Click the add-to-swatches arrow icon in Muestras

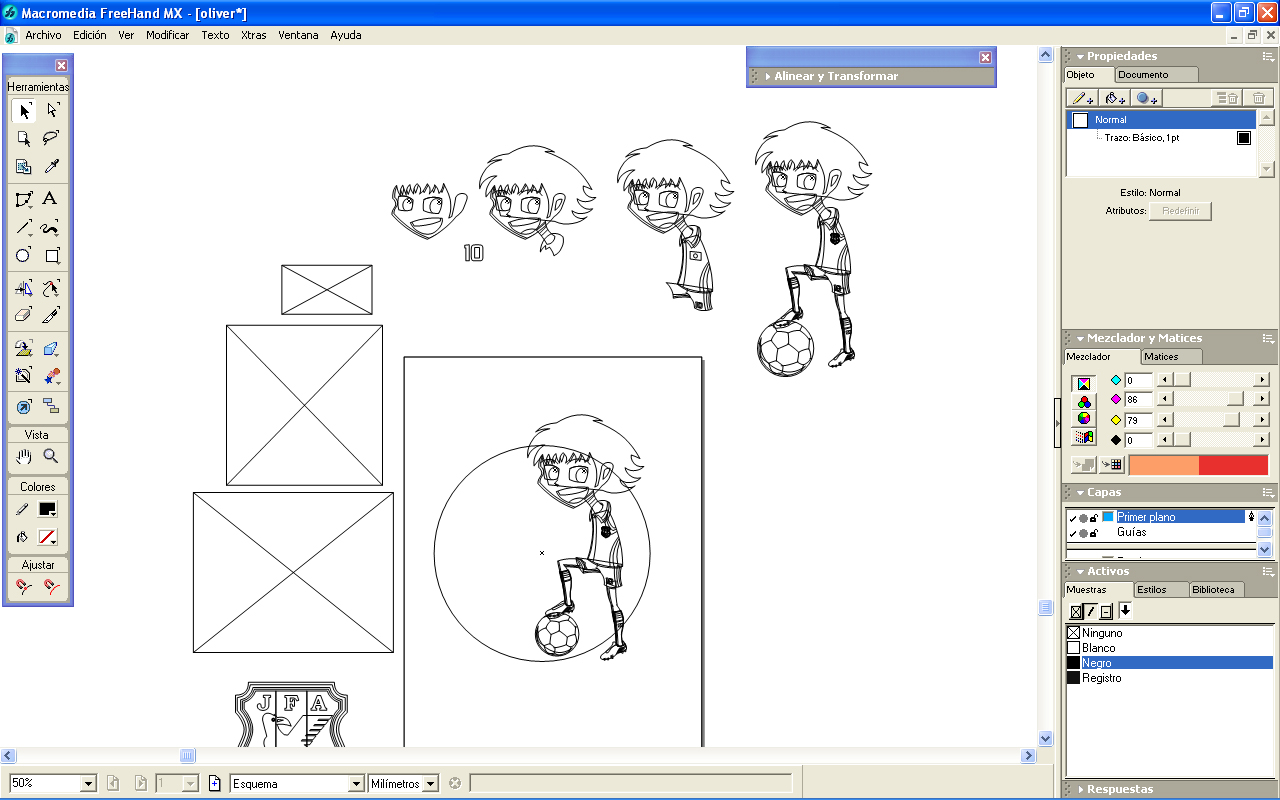pos(1125,610)
